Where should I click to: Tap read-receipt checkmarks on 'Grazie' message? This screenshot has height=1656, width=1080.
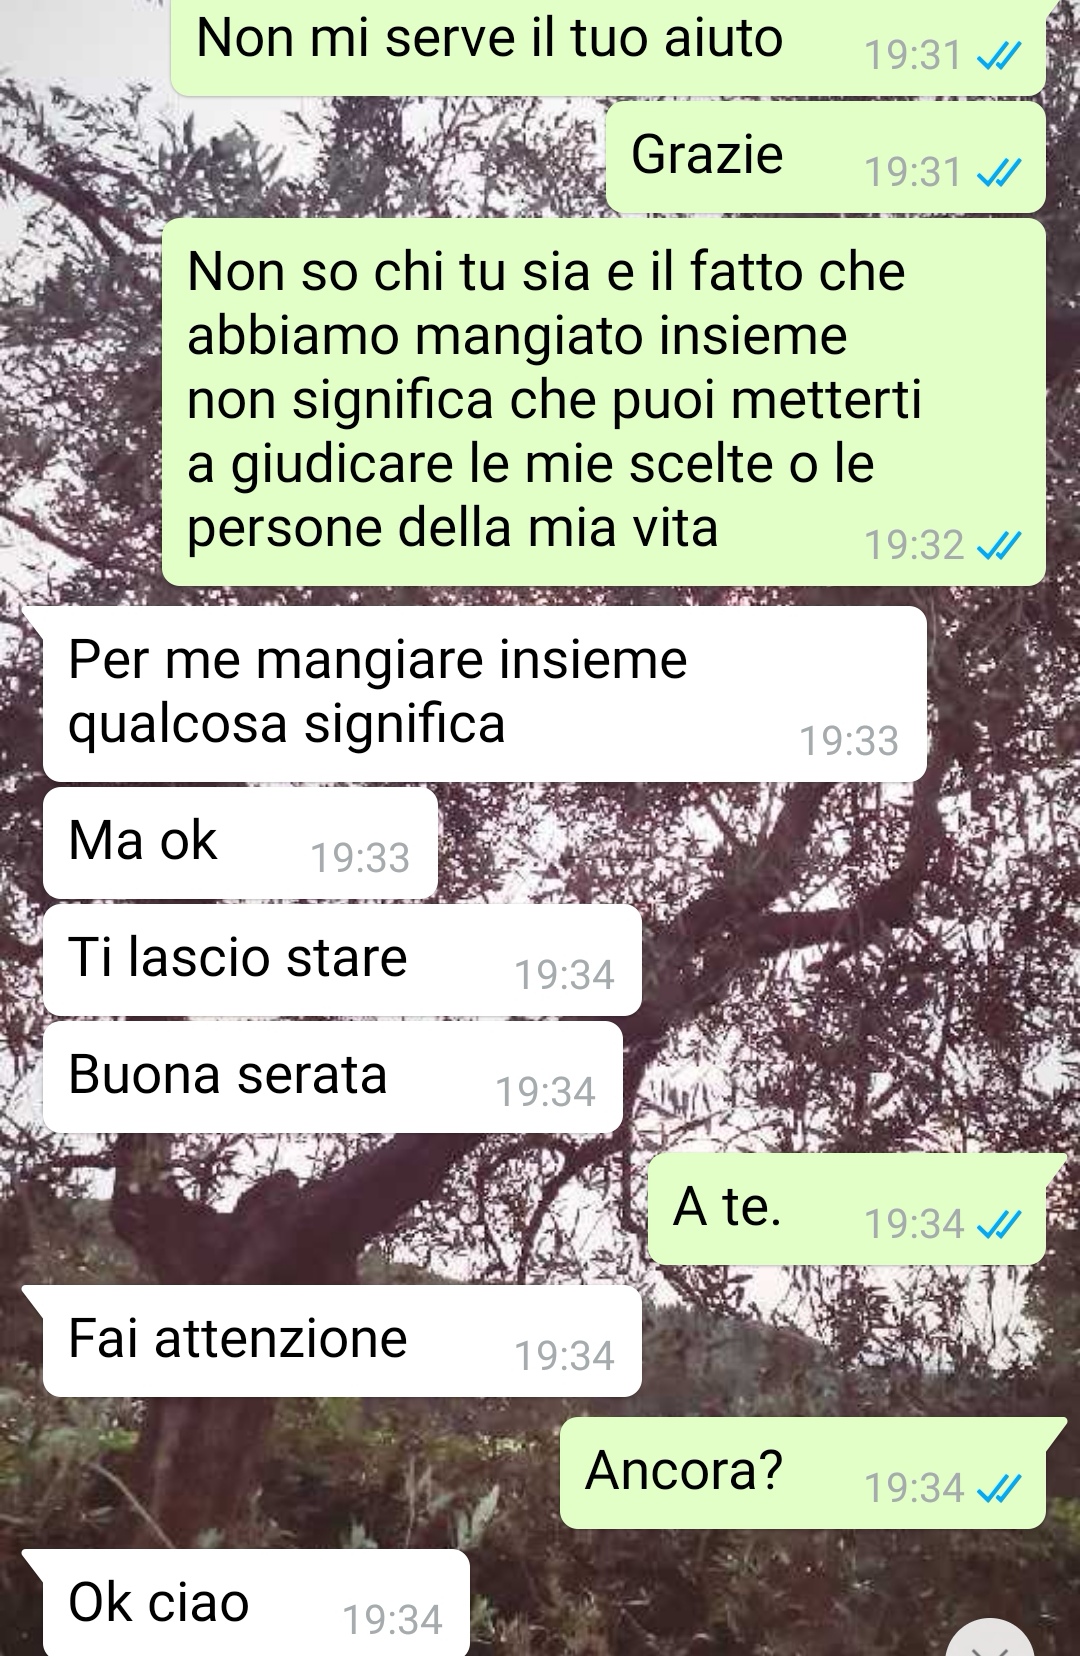[998, 174]
